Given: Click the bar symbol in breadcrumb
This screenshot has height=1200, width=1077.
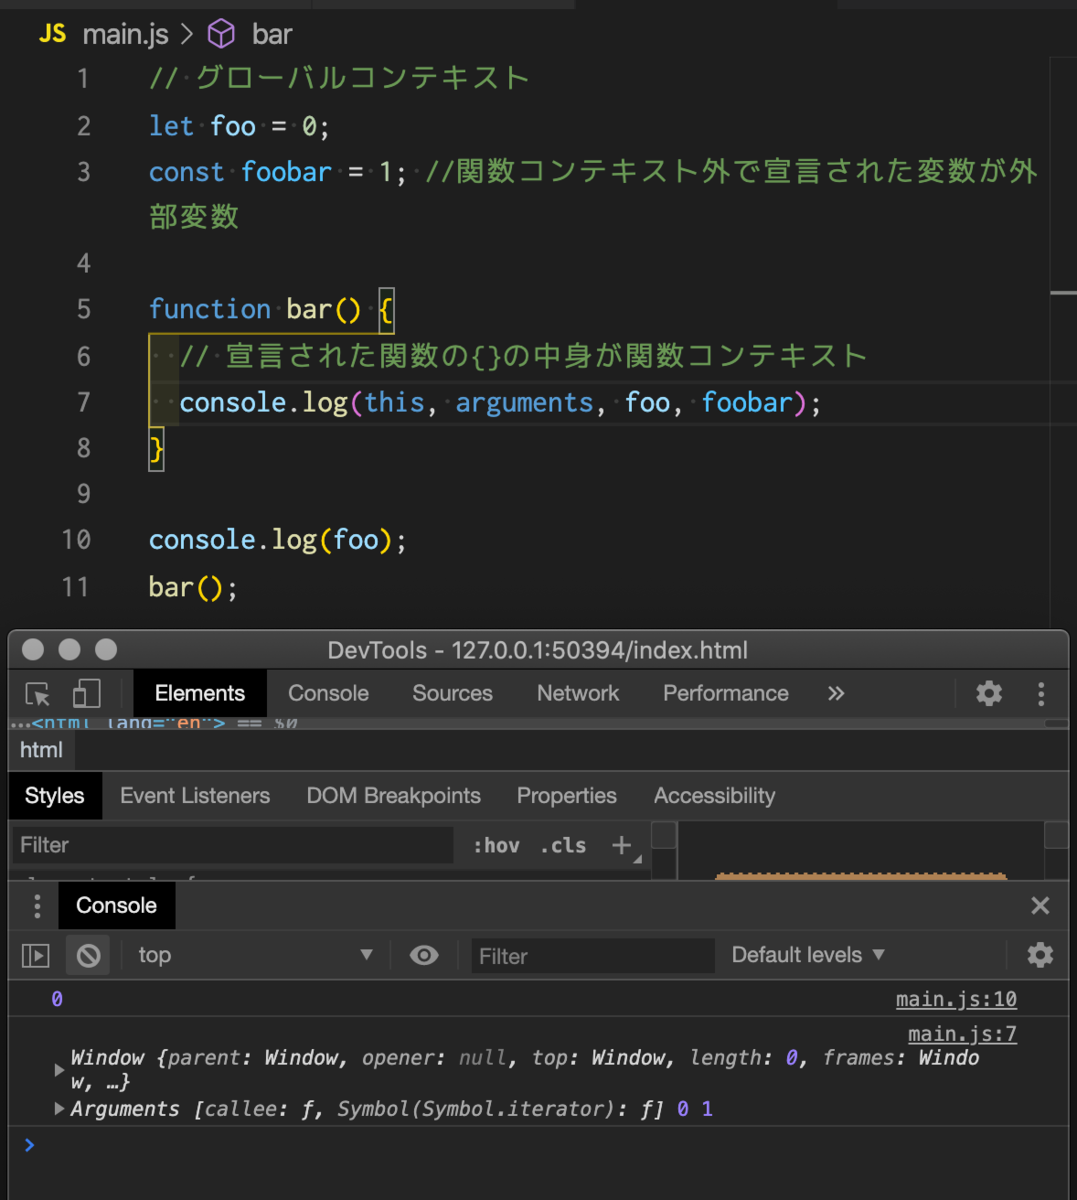Looking at the screenshot, I should pyautogui.click(x=272, y=34).
